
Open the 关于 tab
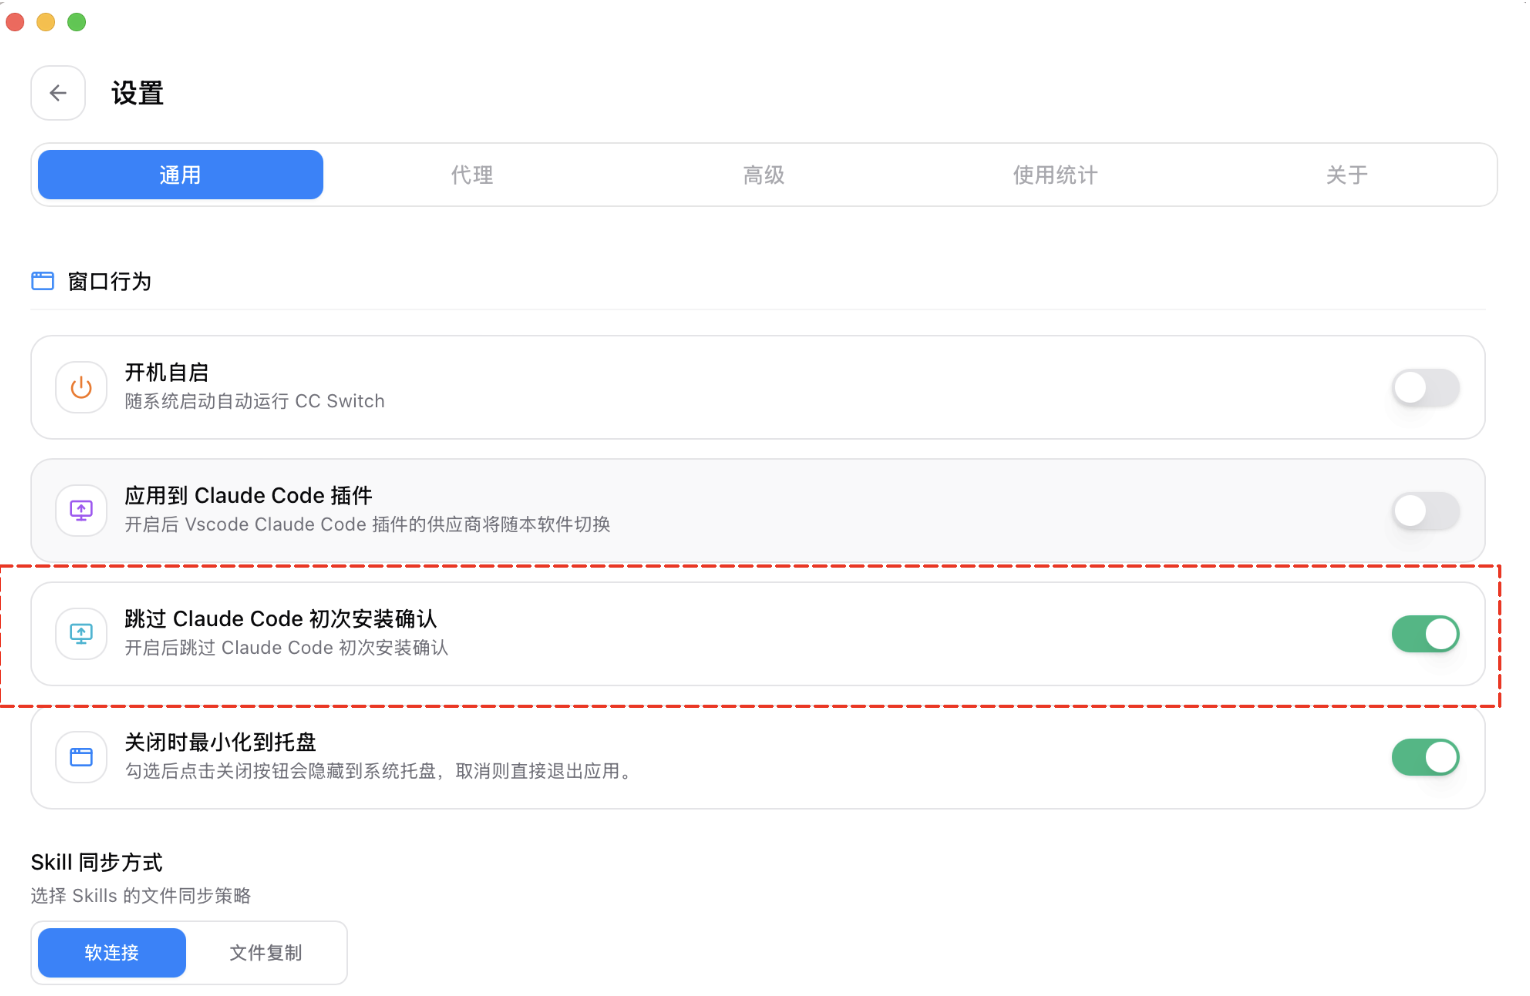point(1345,174)
